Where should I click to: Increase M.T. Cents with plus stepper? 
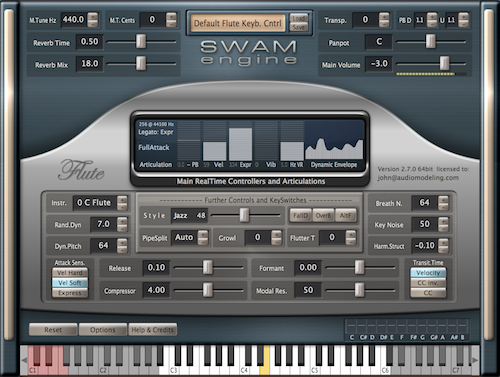[171, 16]
